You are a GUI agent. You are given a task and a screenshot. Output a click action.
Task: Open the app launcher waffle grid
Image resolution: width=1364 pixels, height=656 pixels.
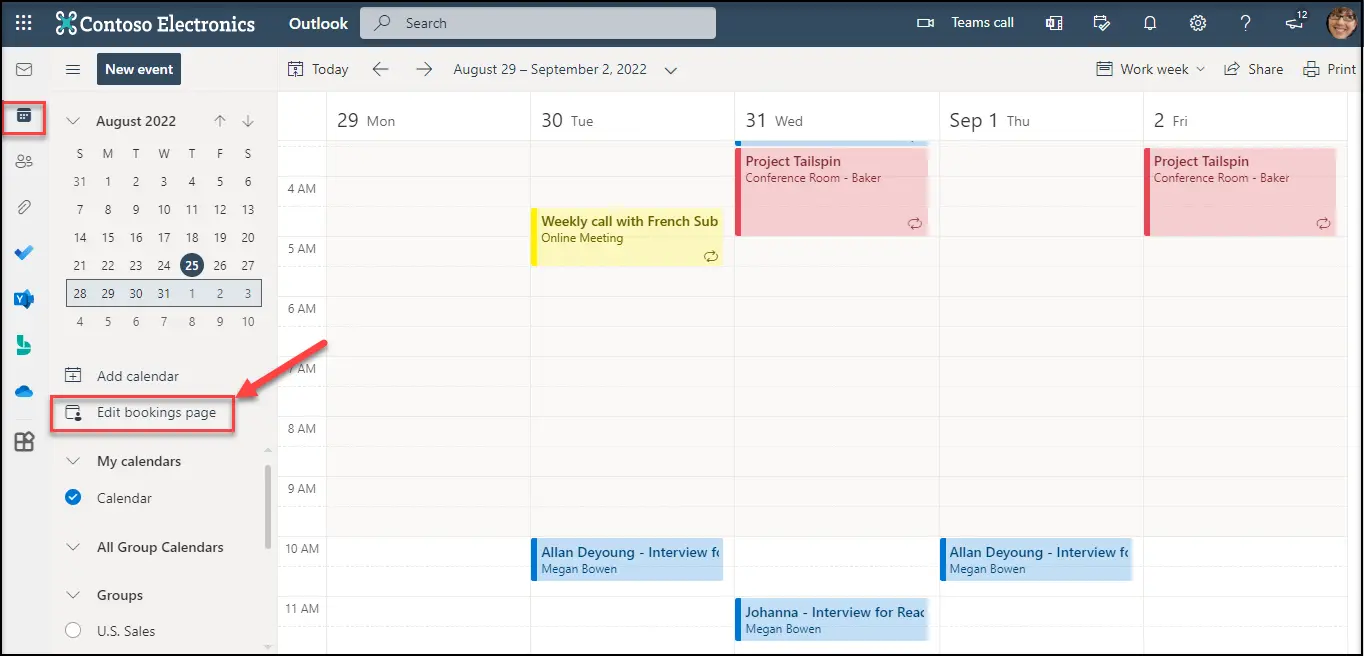pyautogui.click(x=24, y=23)
